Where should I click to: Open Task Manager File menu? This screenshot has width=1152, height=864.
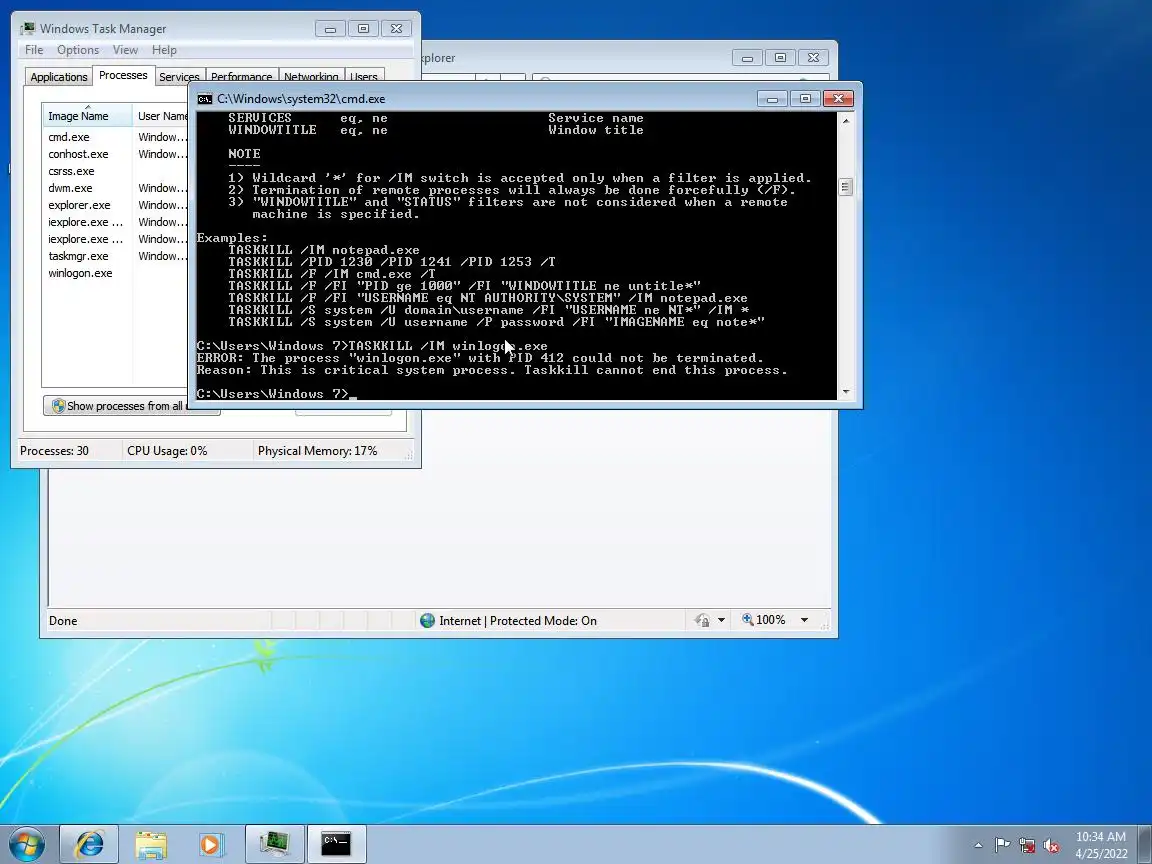34,50
